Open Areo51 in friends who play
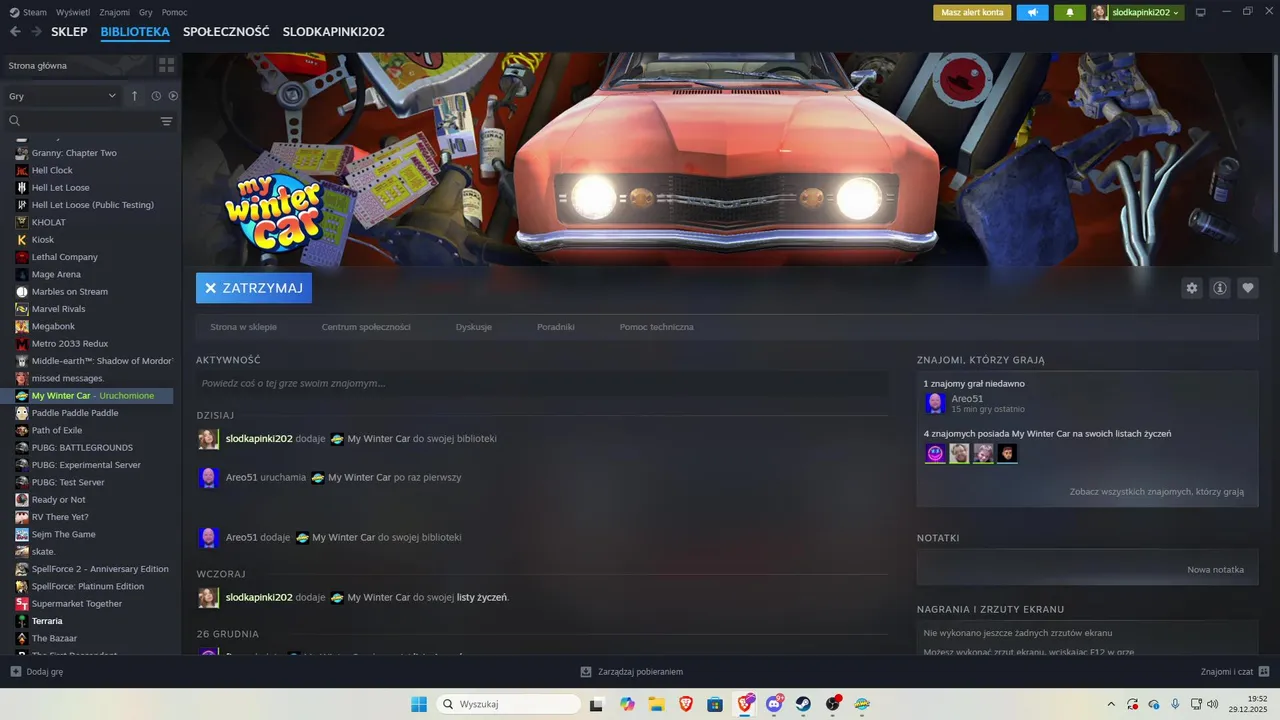Image resolution: width=1280 pixels, height=720 pixels. 967,399
